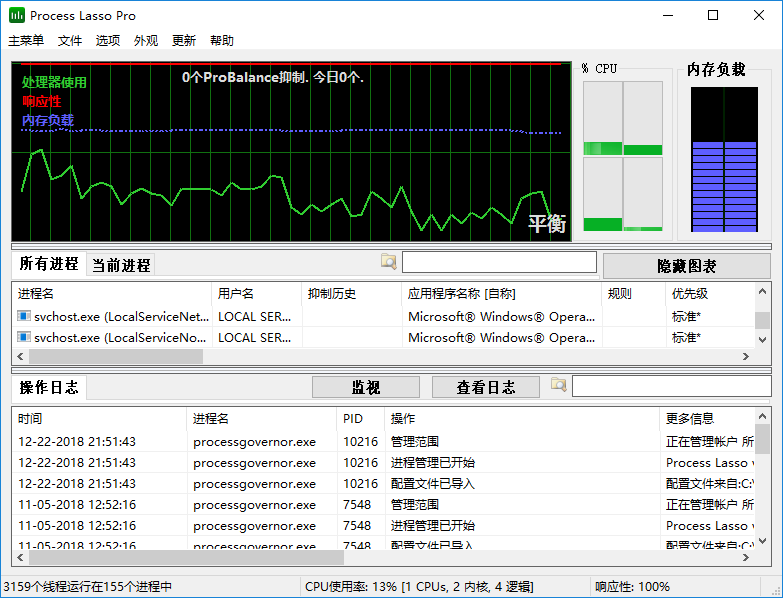Sort log by 时间 column header
This screenshot has height=598, width=783.
point(99,418)
